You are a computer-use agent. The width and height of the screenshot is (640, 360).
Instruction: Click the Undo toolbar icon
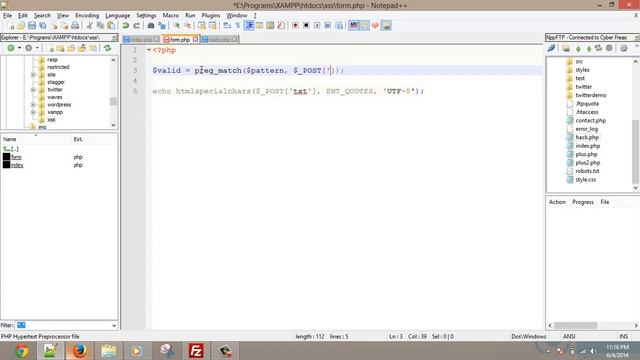click(x=126, y=26)
